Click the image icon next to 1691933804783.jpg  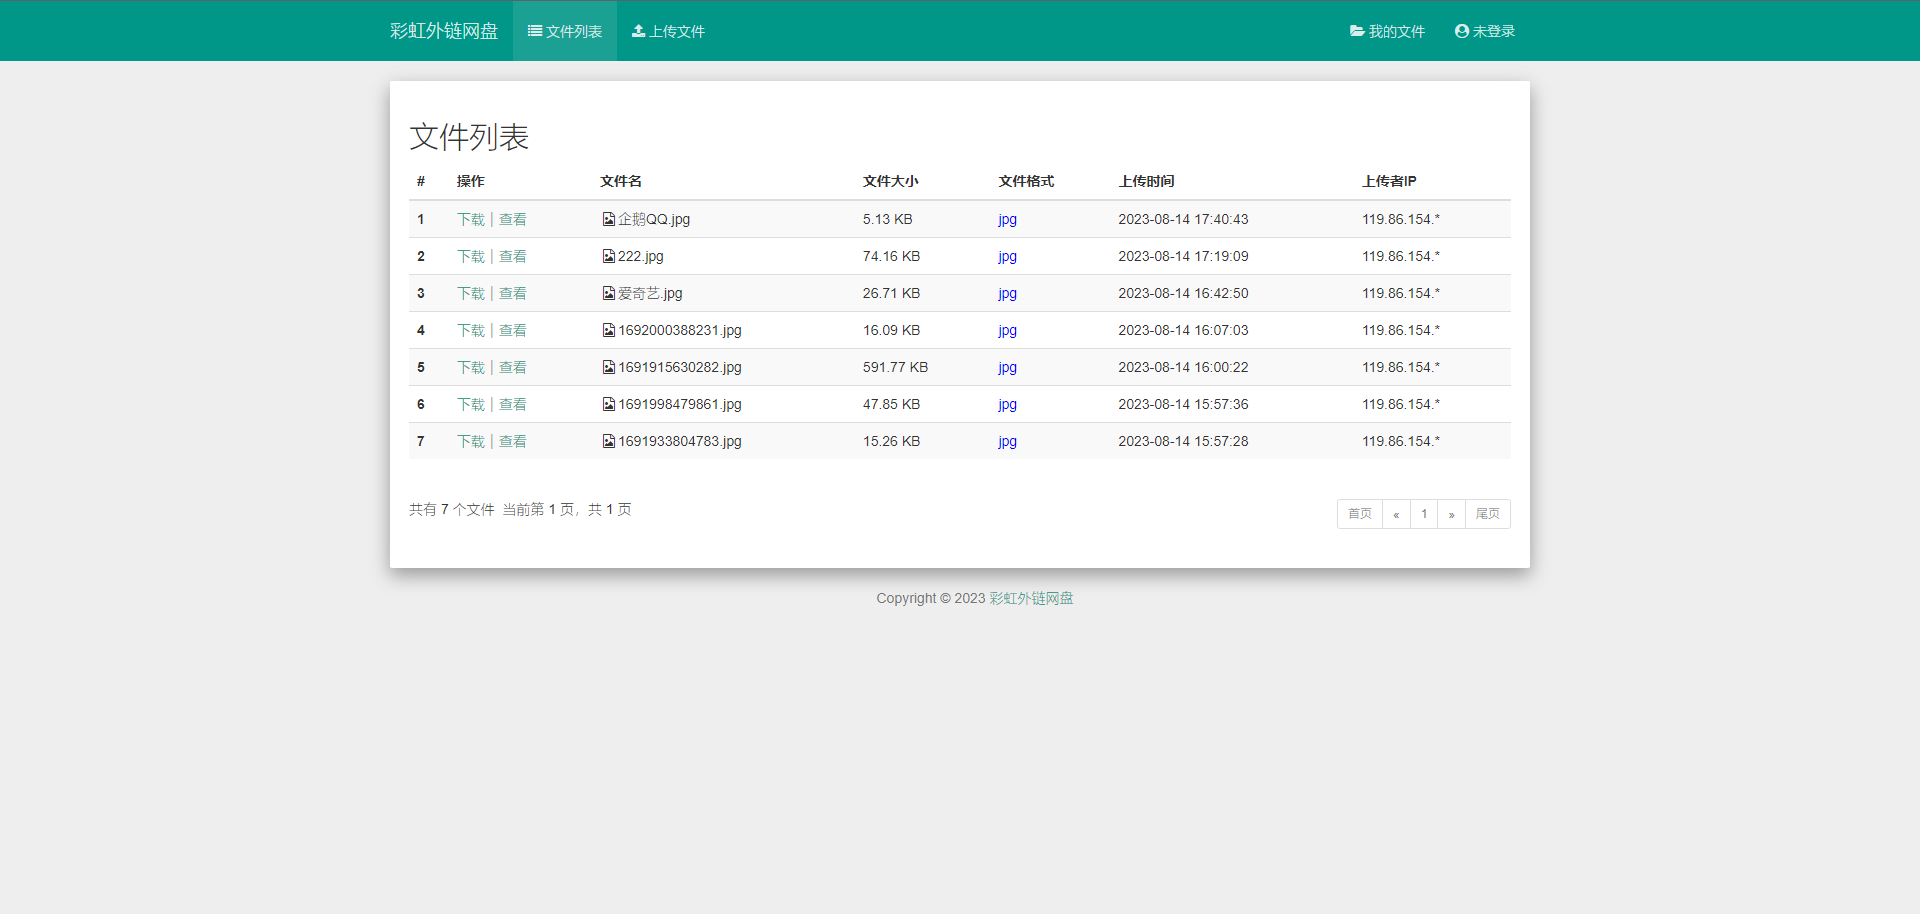click(608, 441)
